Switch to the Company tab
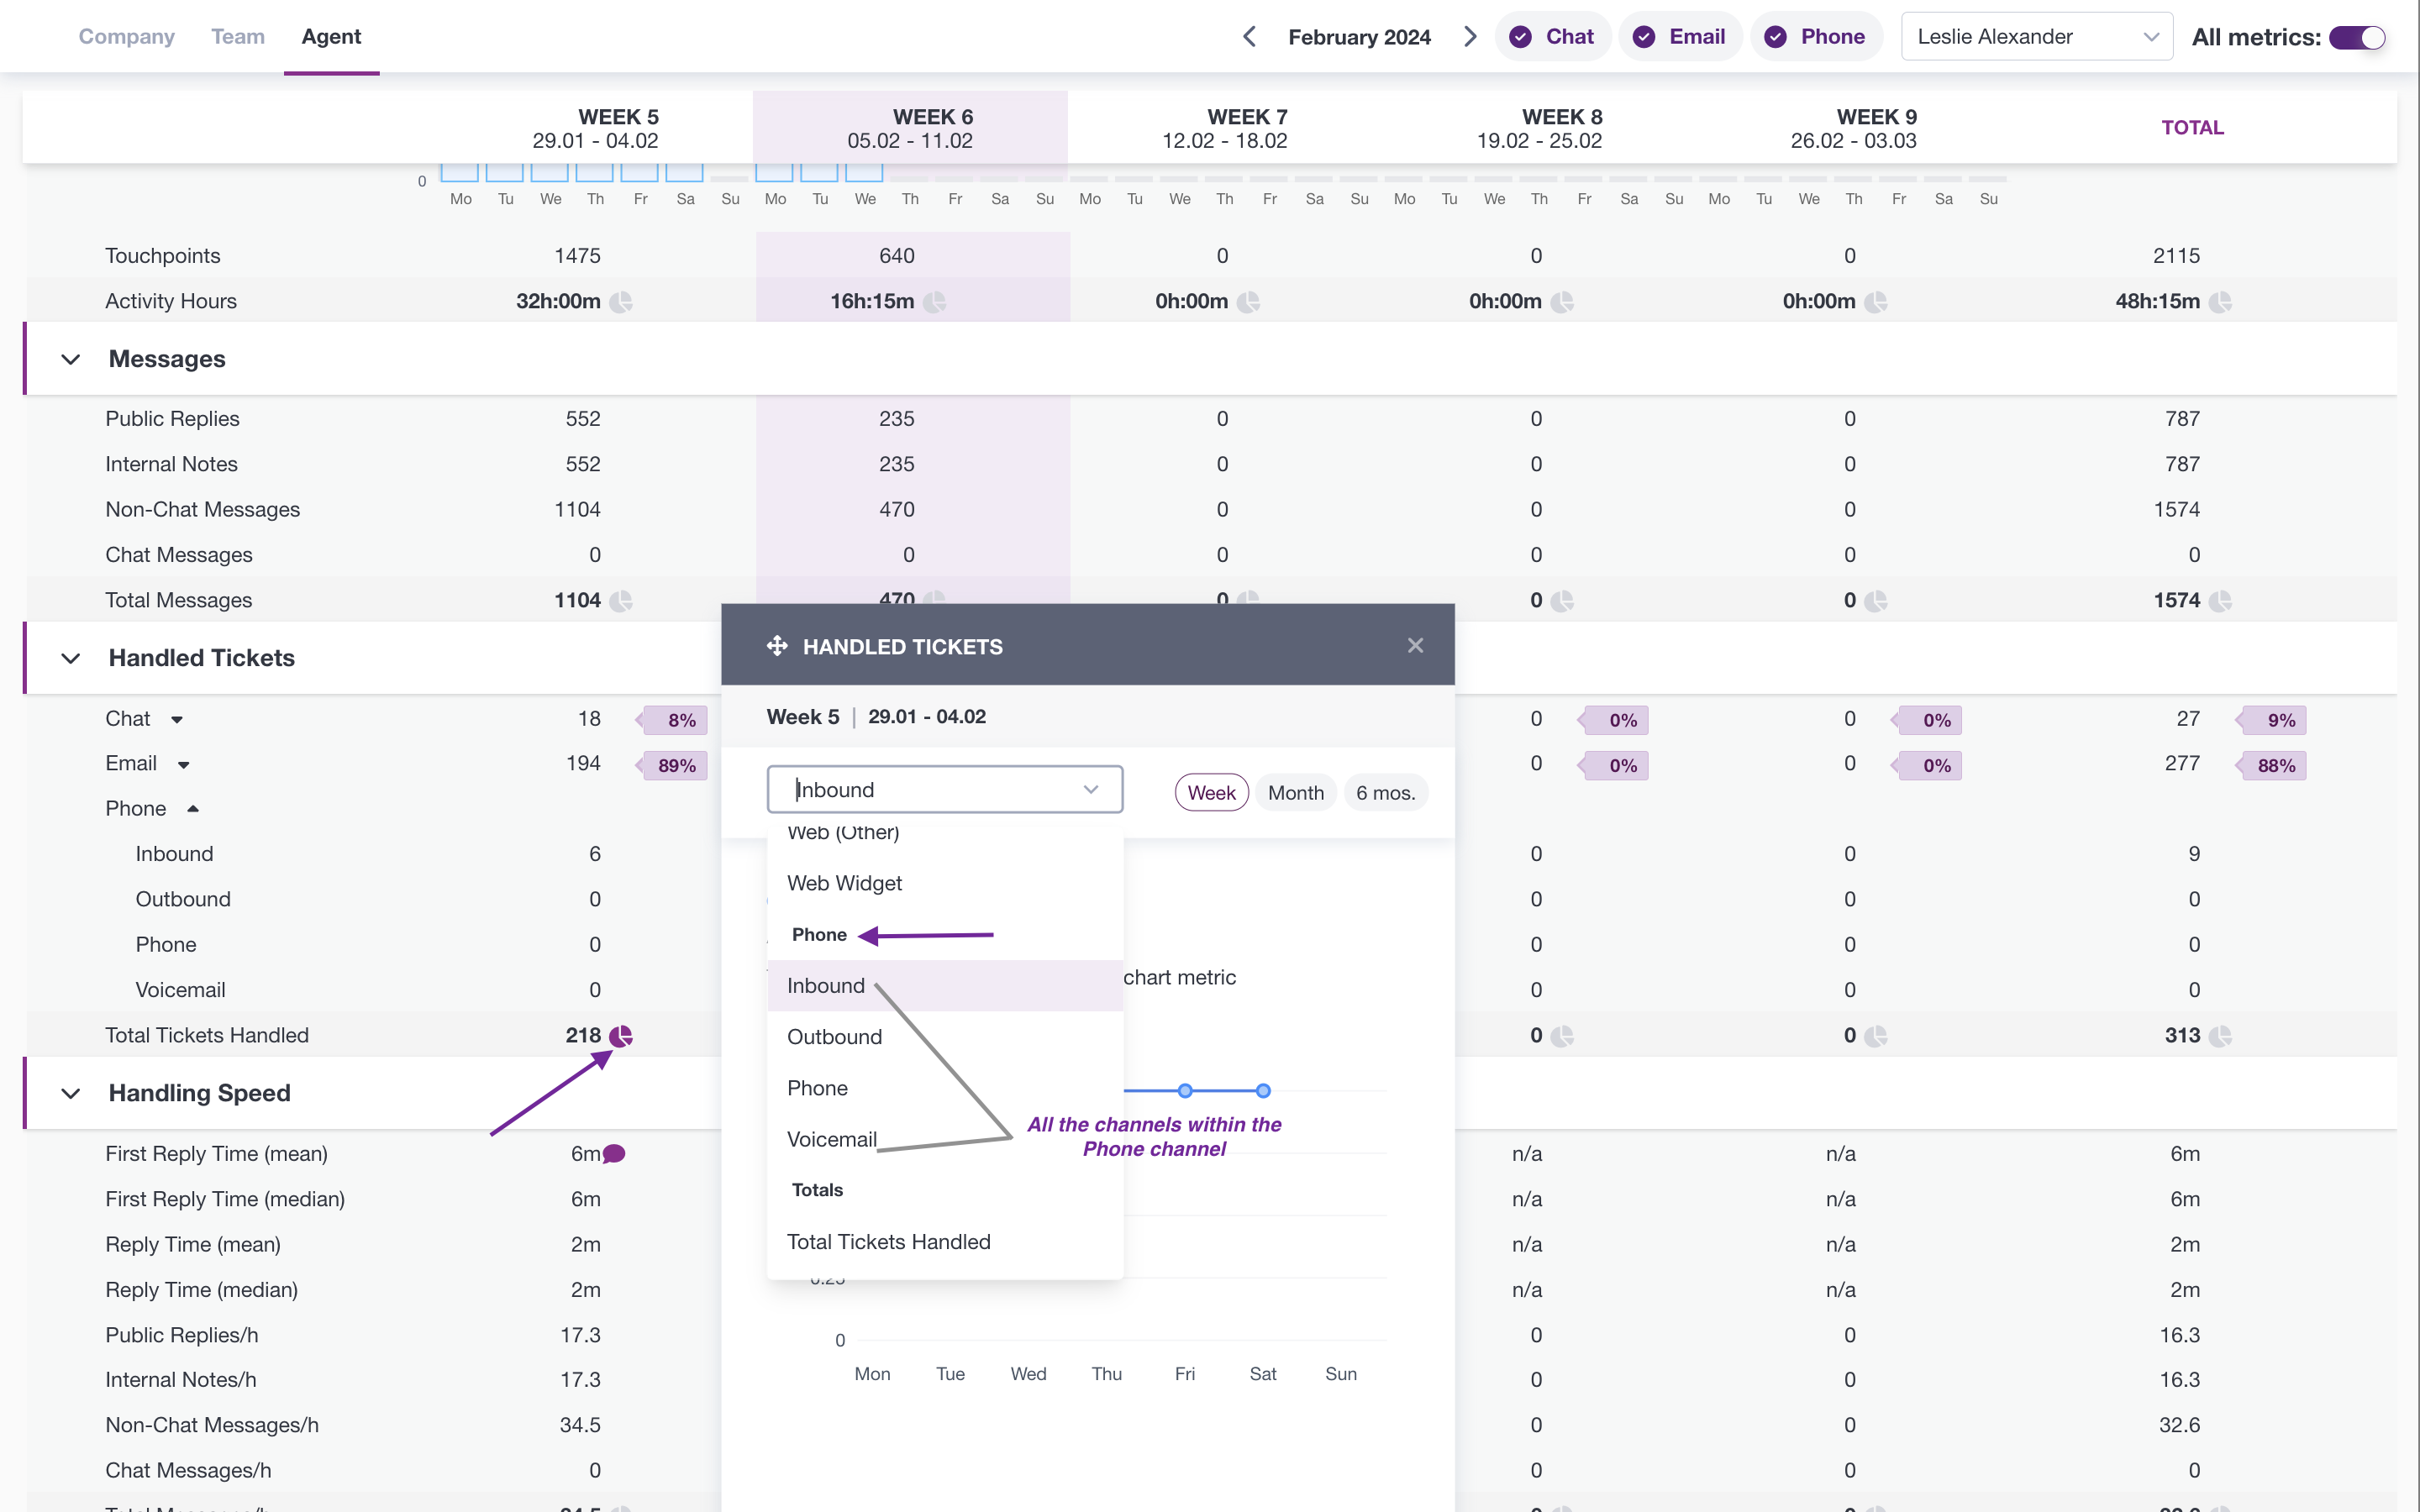This screenshot has height=1512, width=2420. pos(127,37)
